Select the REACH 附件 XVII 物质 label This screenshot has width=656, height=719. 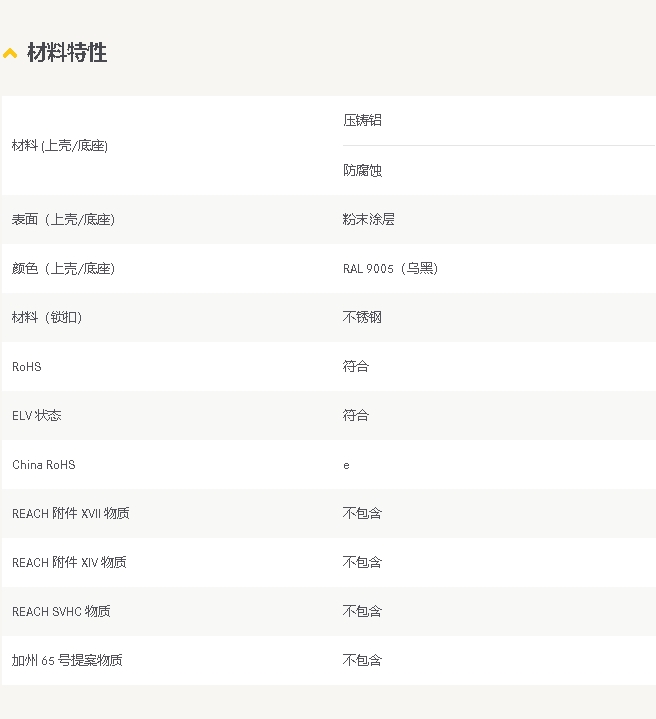(71, 513)
